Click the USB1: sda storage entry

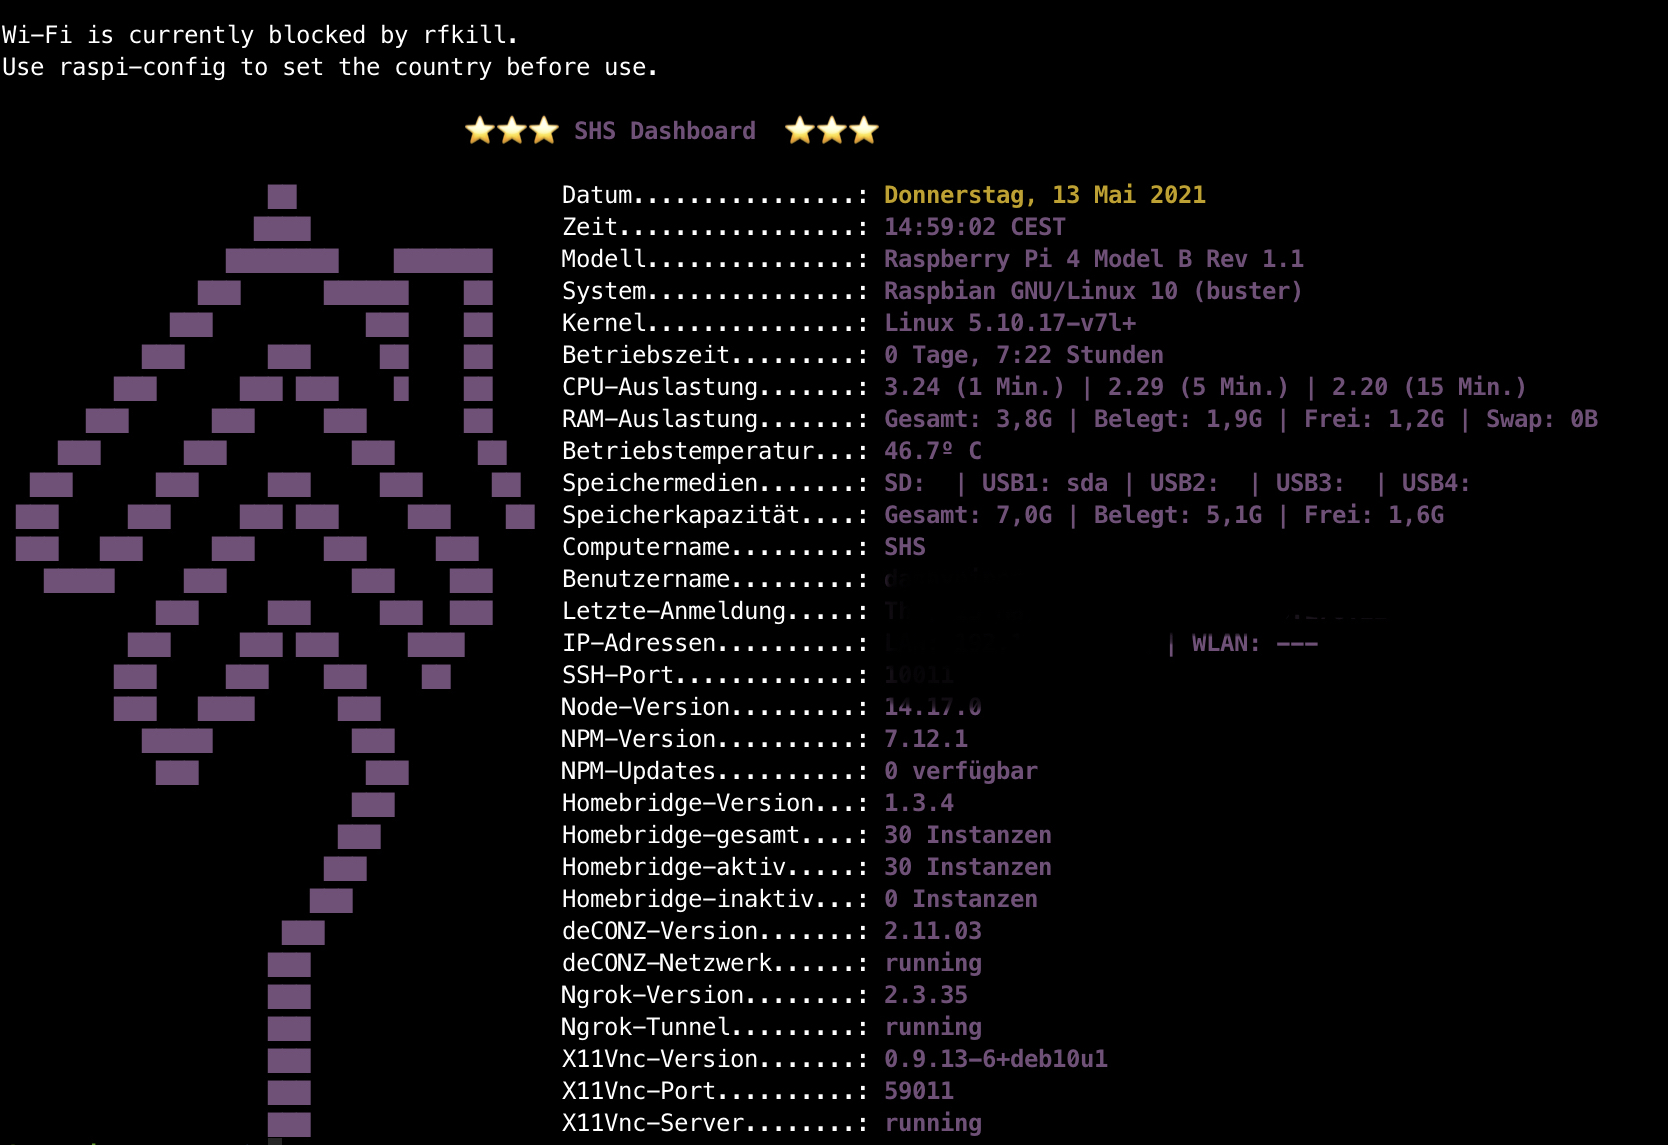[x=1044, y=483]
